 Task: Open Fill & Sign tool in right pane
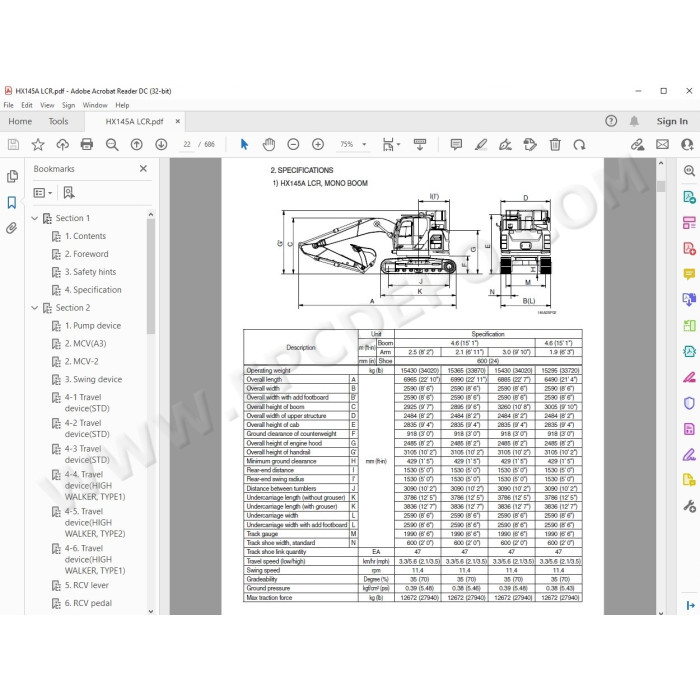(689, 455)
